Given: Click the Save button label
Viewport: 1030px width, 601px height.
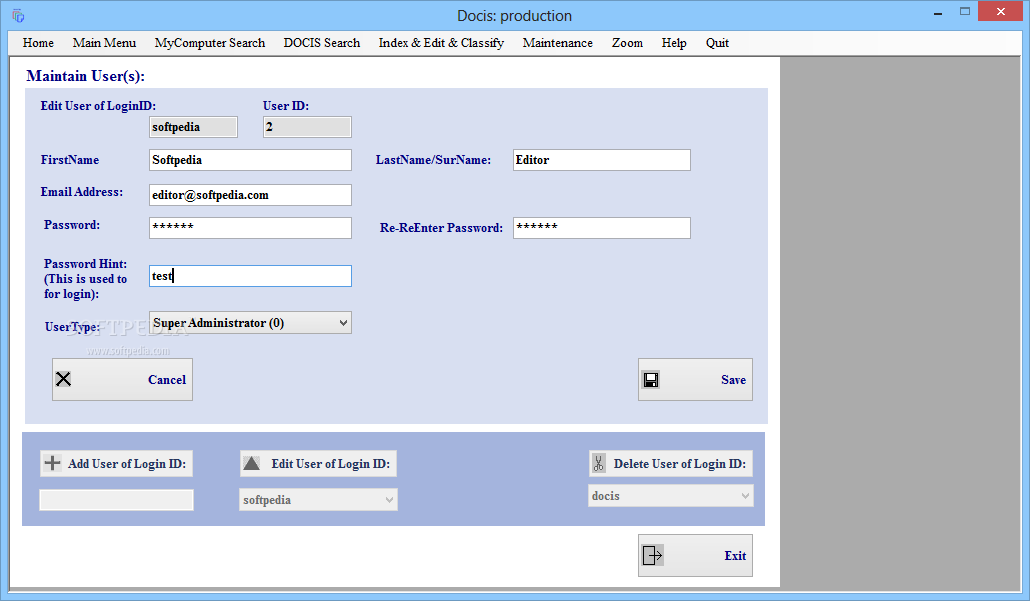Looking at the screenshot, I should pos(733,380).
